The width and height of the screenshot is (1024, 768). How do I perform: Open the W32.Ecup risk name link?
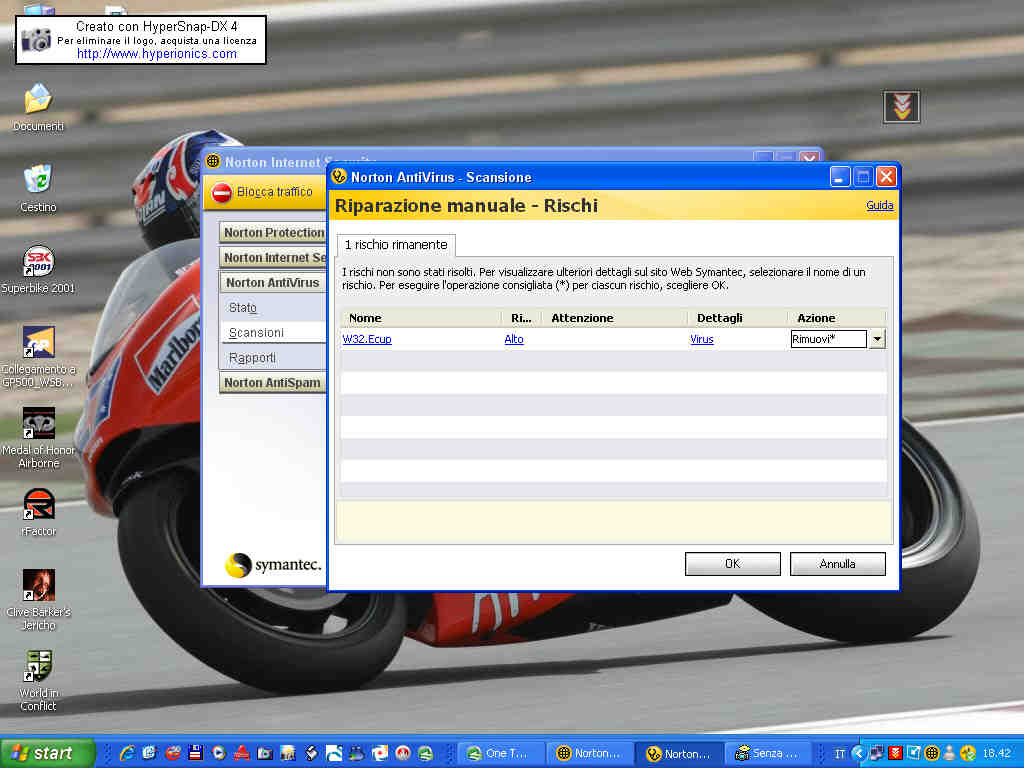tap(367, 339)
